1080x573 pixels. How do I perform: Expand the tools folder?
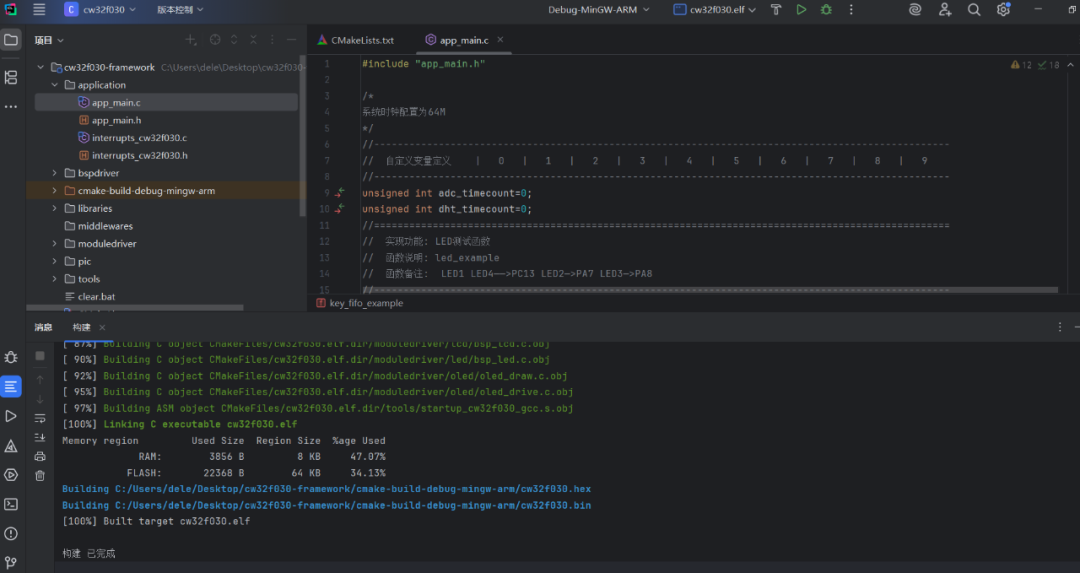tap(54, 279)
